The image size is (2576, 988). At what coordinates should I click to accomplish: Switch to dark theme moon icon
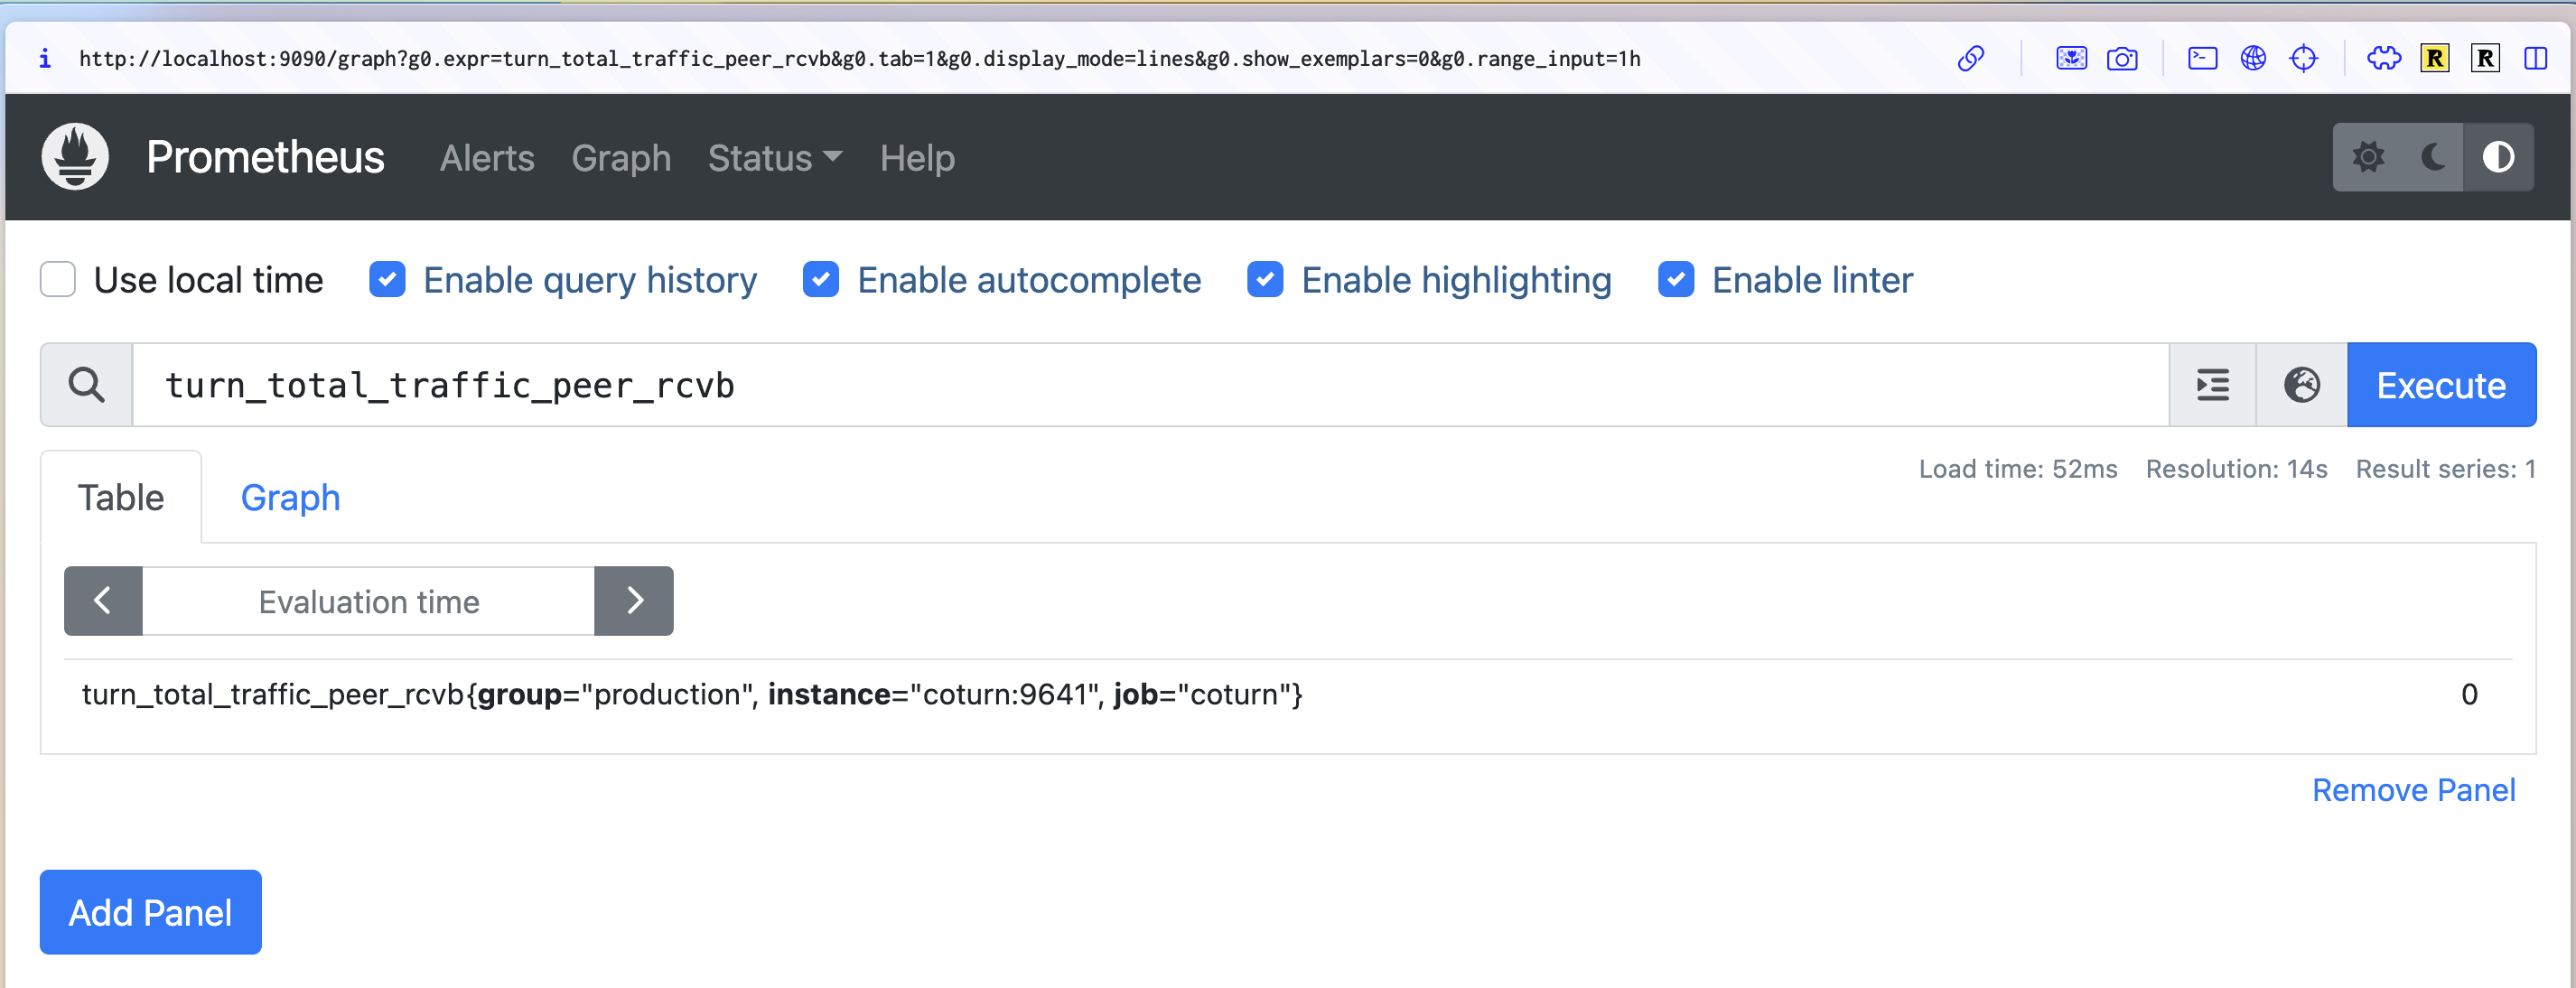(x=2432, y=157)
